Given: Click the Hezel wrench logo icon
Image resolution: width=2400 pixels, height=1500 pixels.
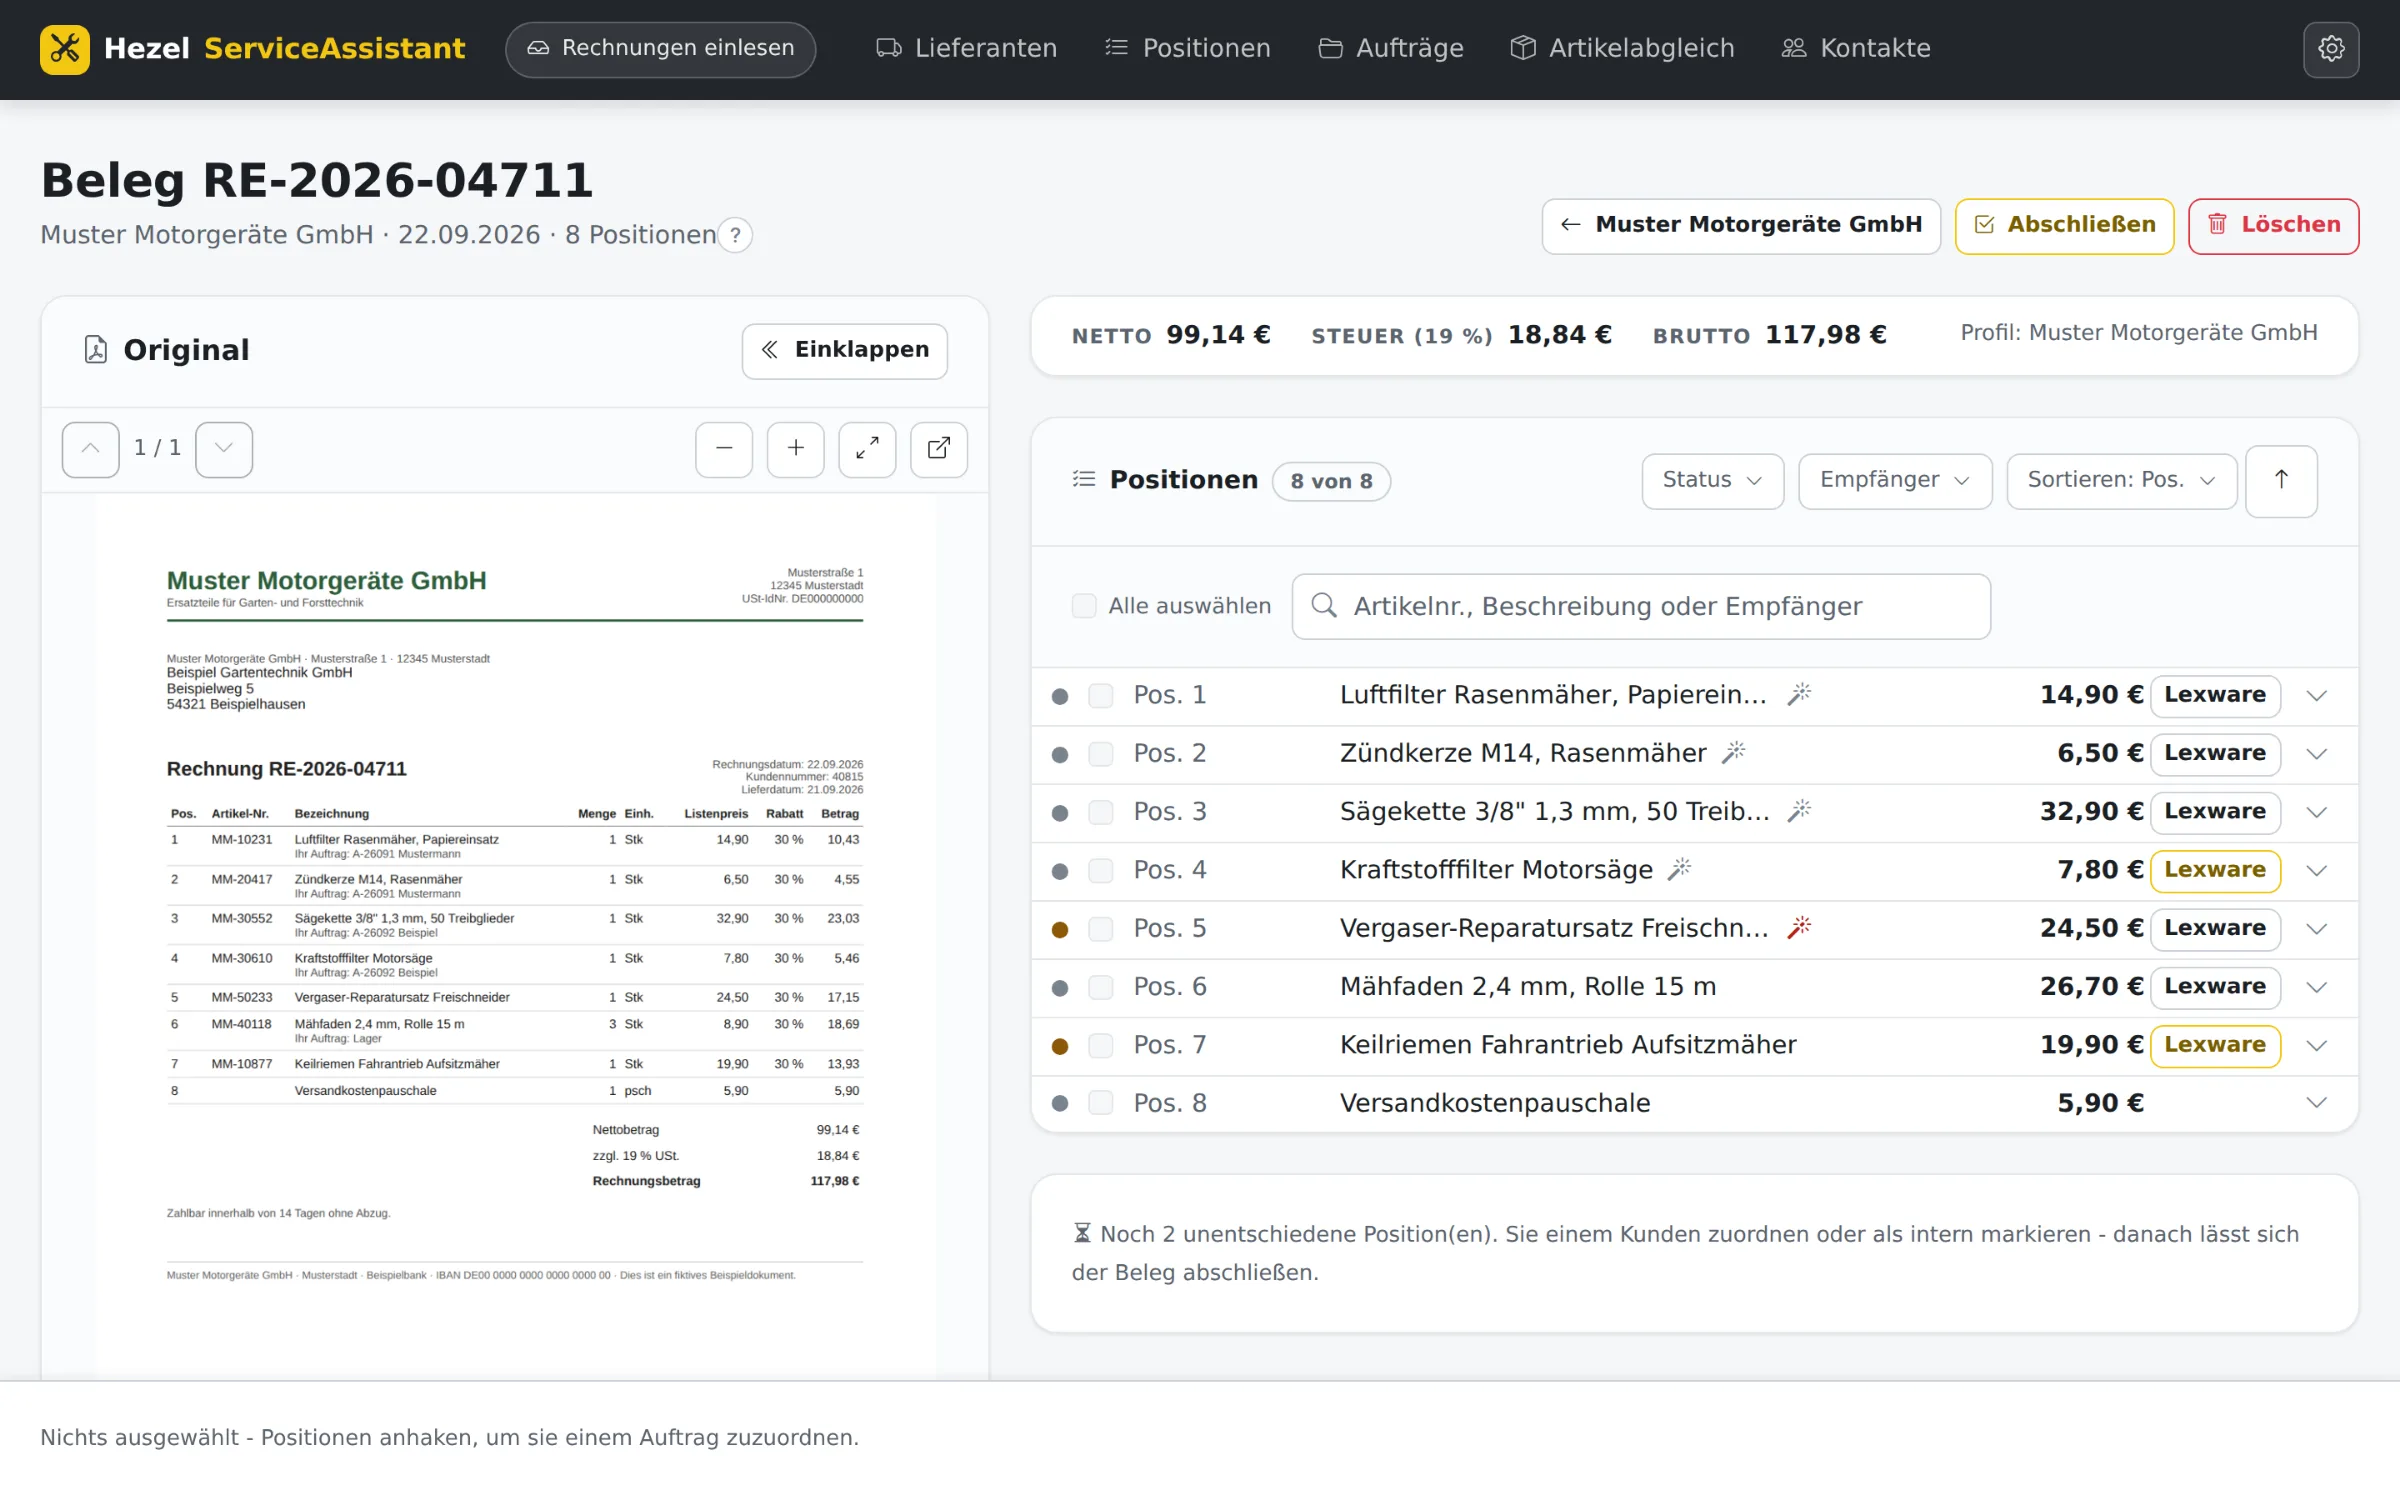Looking at the screenshot, I should click(x=65, y=48).
